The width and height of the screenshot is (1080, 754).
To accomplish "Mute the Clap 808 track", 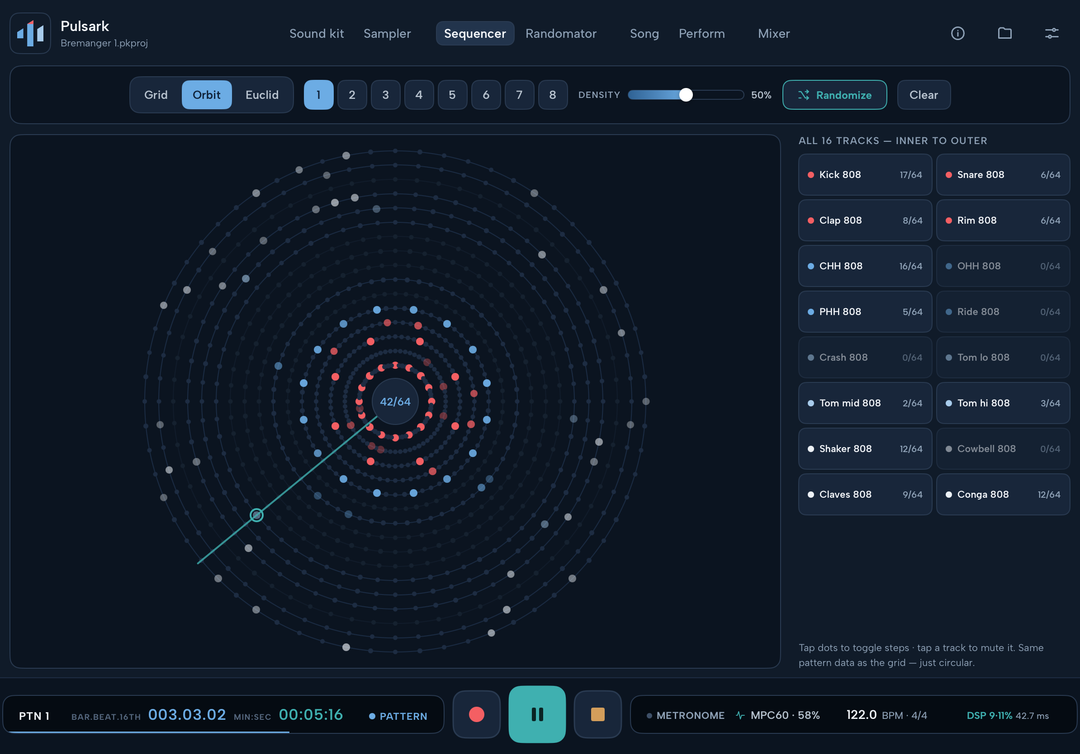I will tap(864, 220).
